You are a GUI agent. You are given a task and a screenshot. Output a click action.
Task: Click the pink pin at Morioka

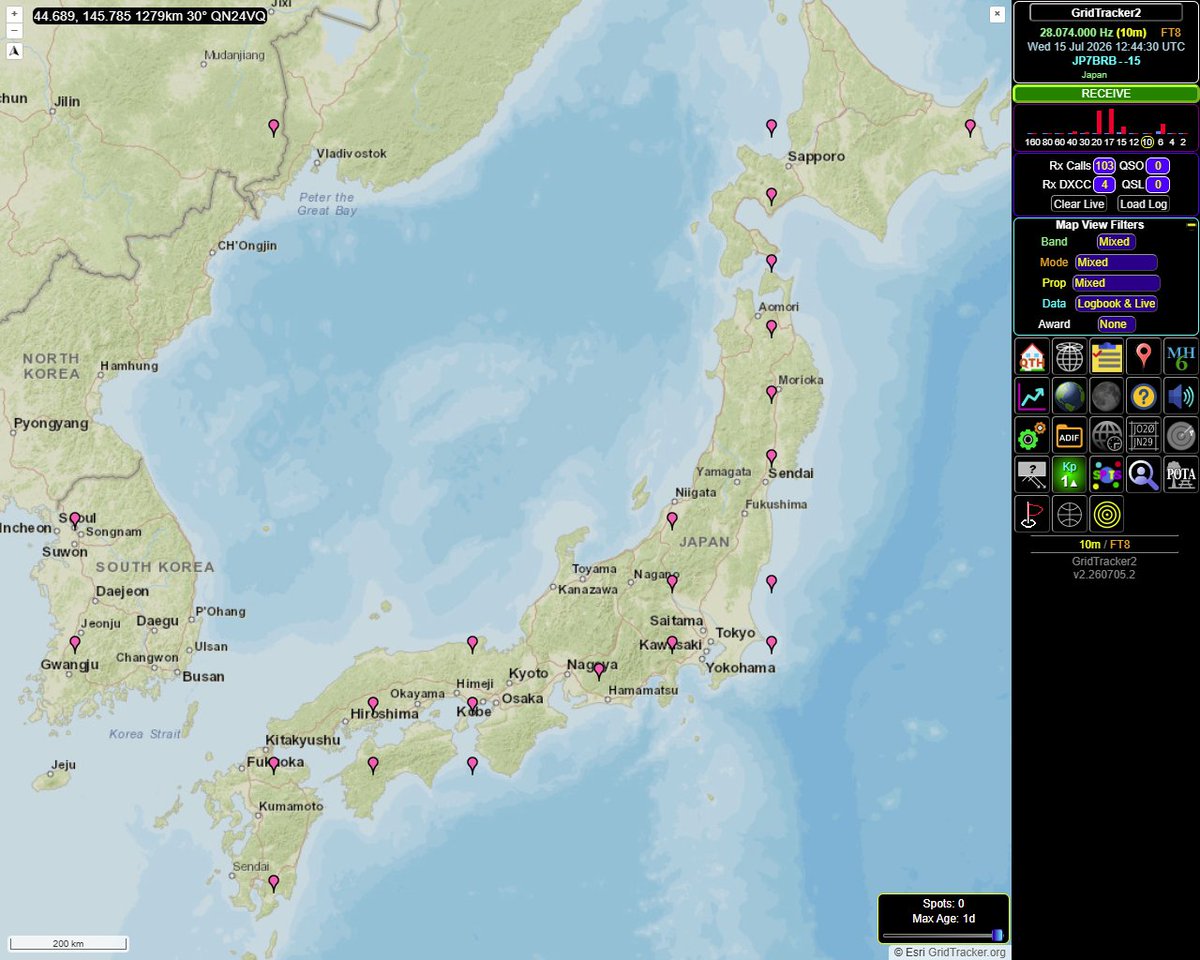point(771,393)
